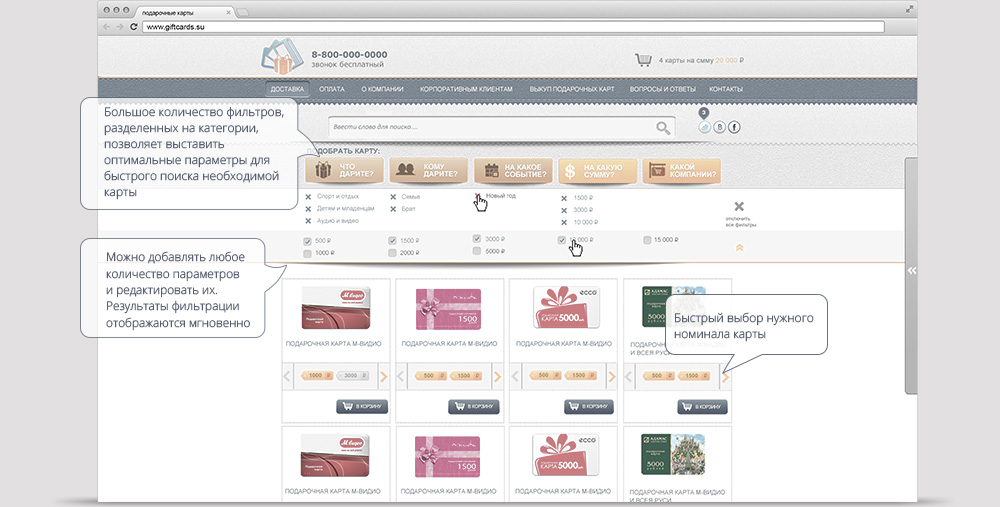Collapse the side panel with « handle
Image resolution: width=1000 pixels, height=507 pixels.
912,271
